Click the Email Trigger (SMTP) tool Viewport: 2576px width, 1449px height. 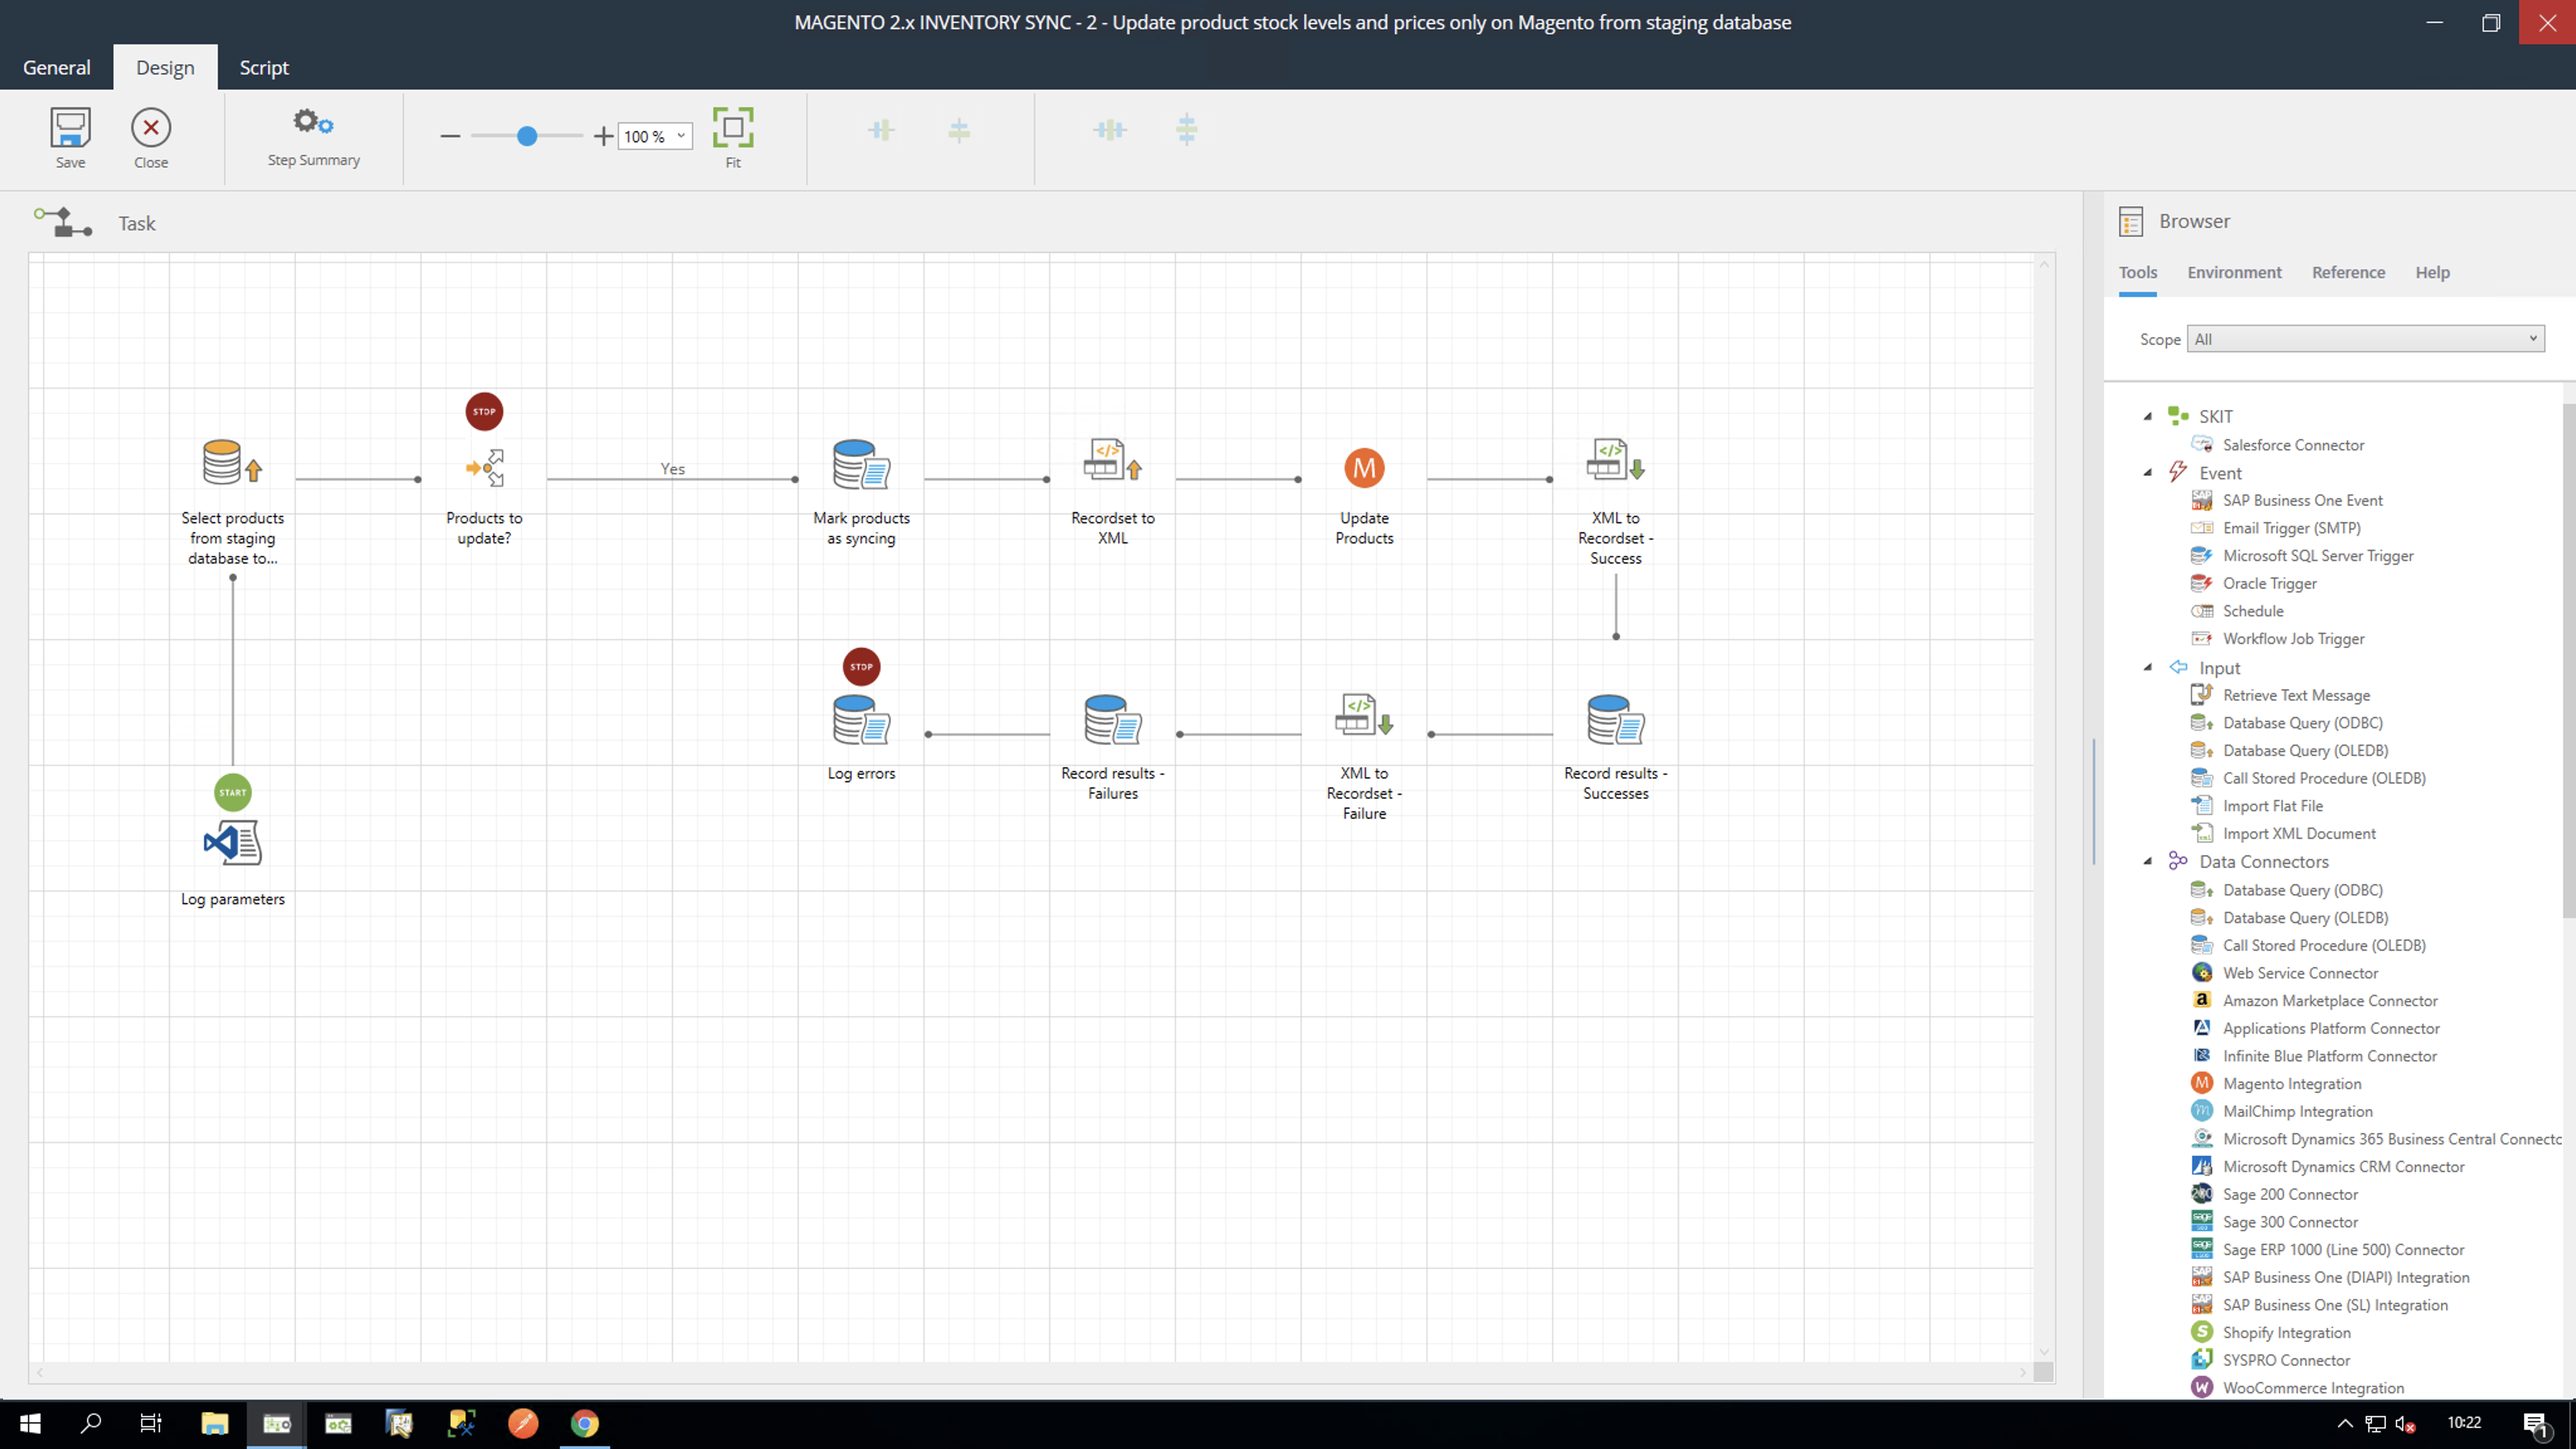[x=2291, y=528]
